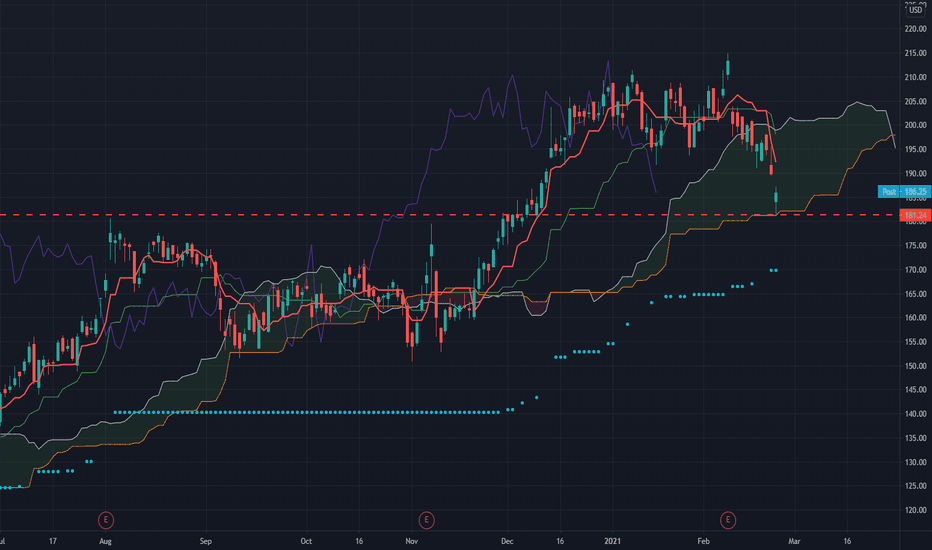Click the 2021 label on time axis

[x=612, y=541]
